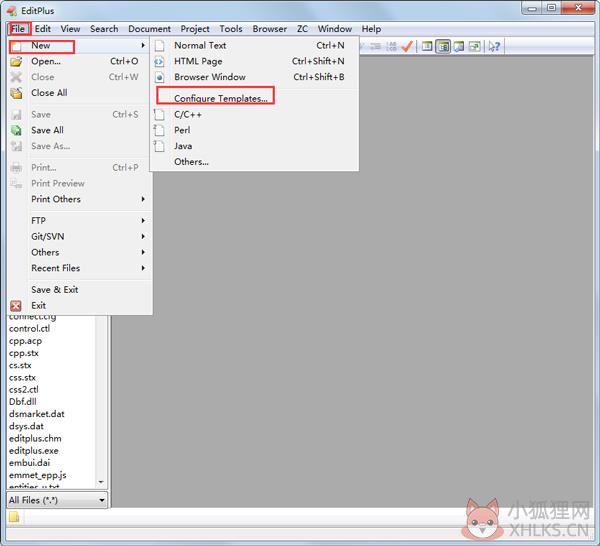
Task: Create a Normal Text document
Action: tap(254, 46)
